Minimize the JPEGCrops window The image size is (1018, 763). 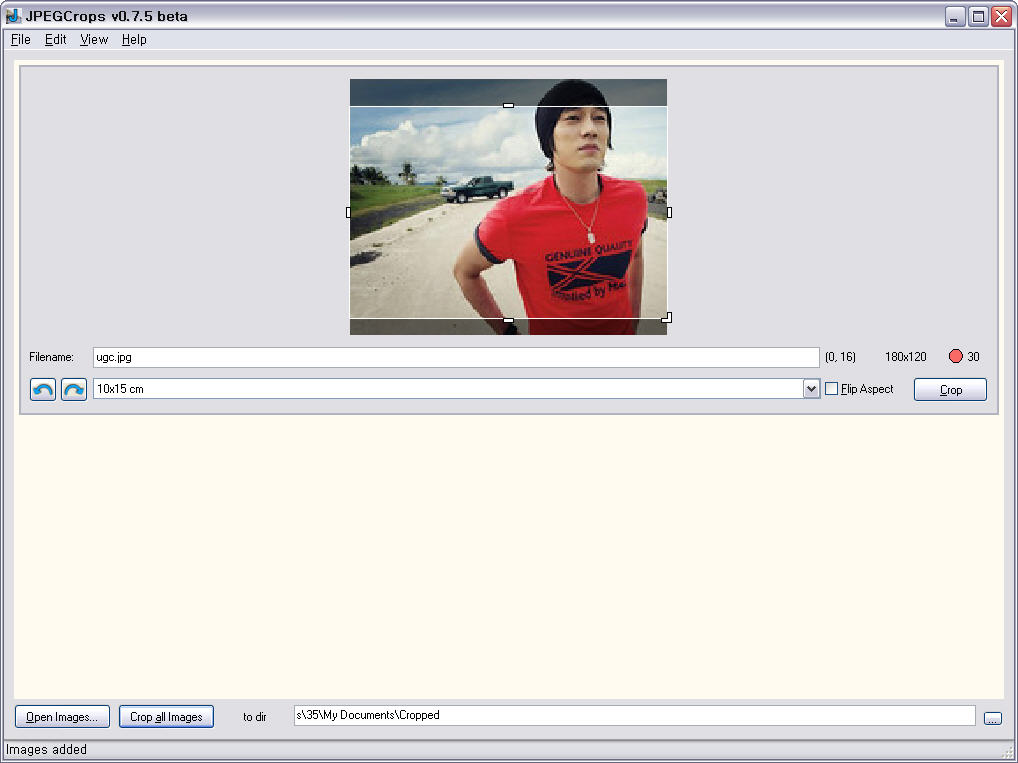click(x=955, y=16)
